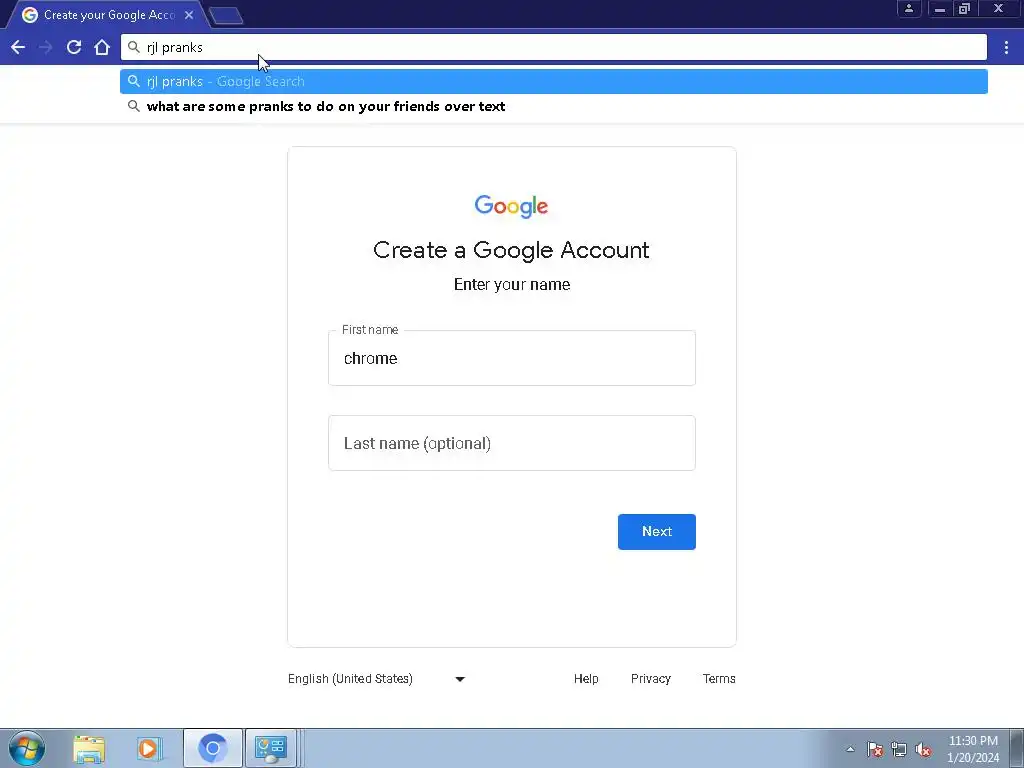The height and width of the screenshot is (768, 1024).
Task: Click the Chromium browser taskbar button
Action: (x=212, y=748)
